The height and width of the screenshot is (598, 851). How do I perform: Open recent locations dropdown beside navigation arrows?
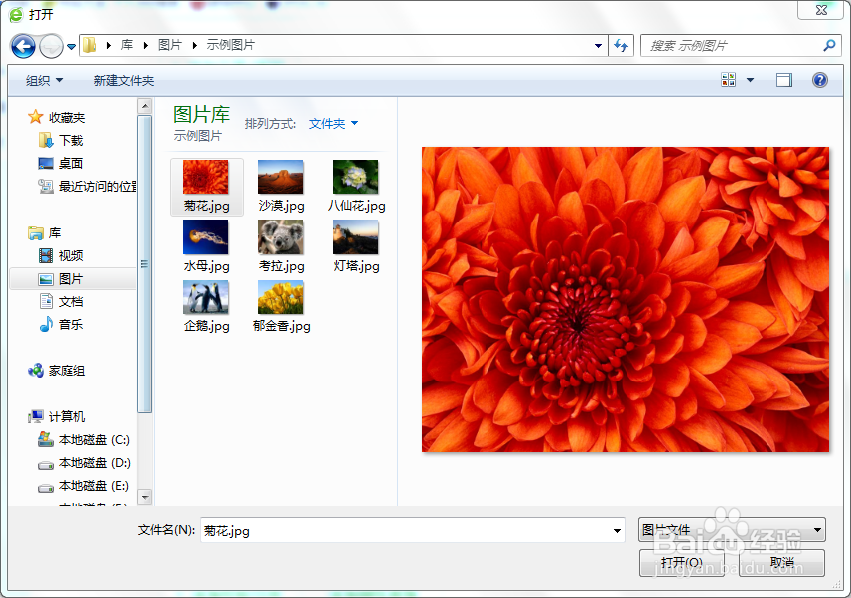[x=71, y=47]
